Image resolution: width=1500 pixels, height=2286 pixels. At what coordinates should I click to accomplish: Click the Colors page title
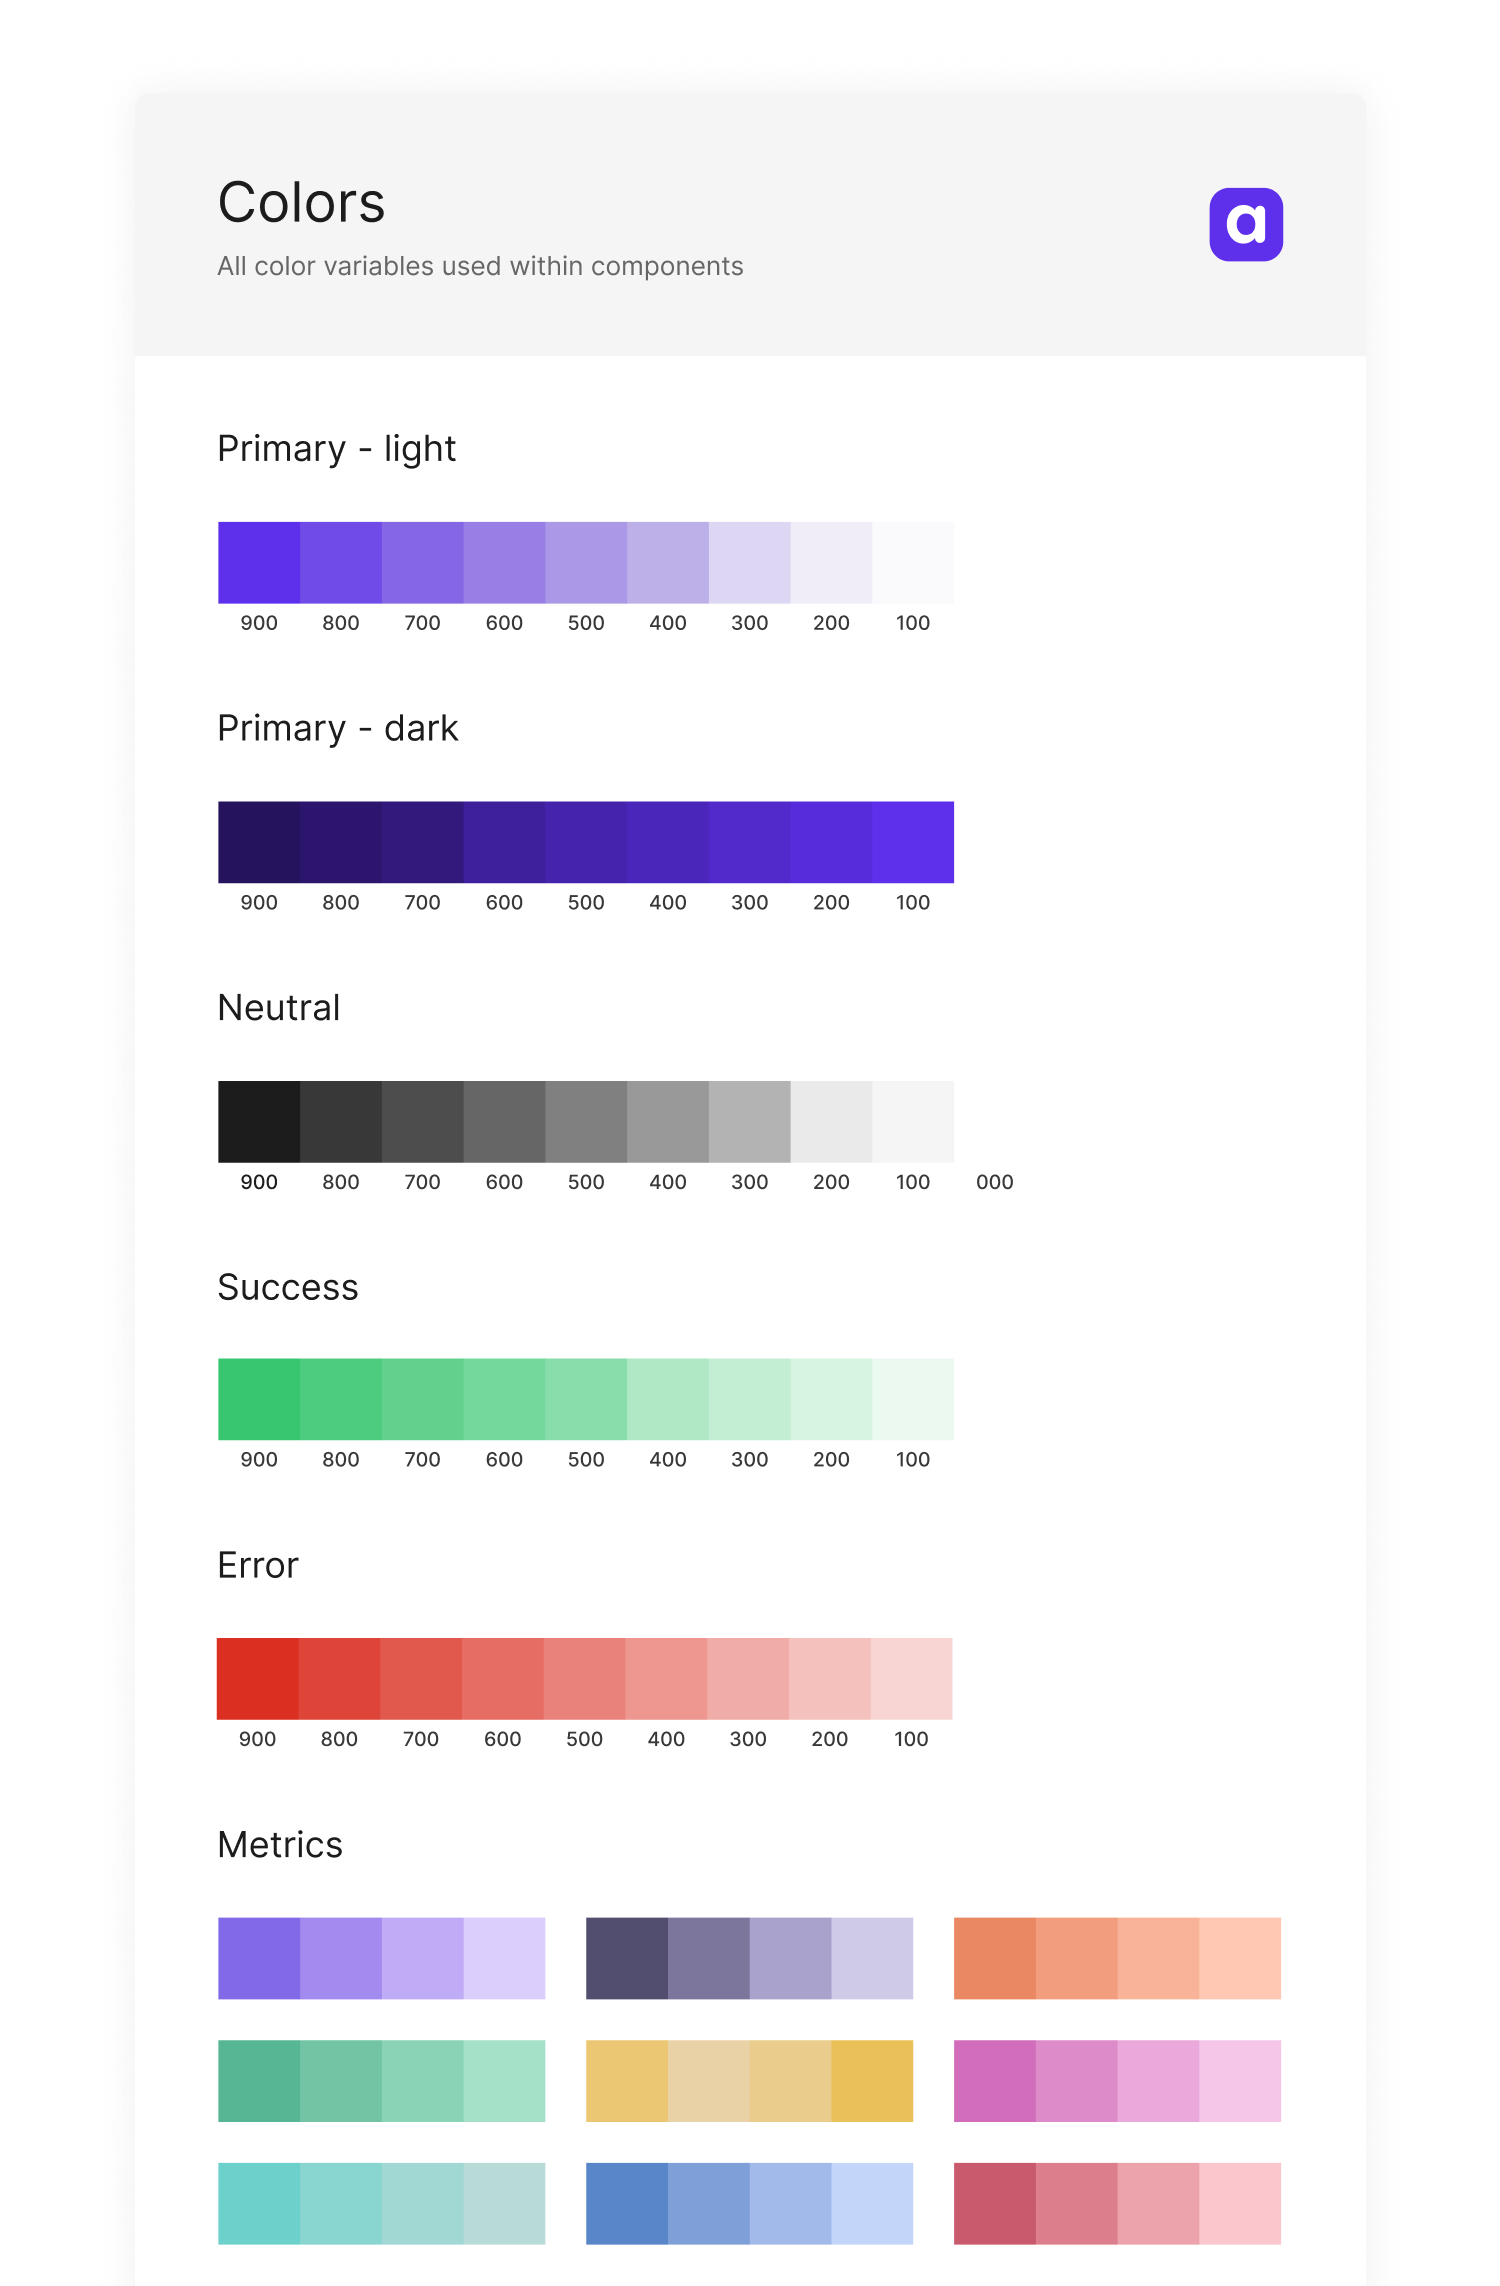point(301,203)
